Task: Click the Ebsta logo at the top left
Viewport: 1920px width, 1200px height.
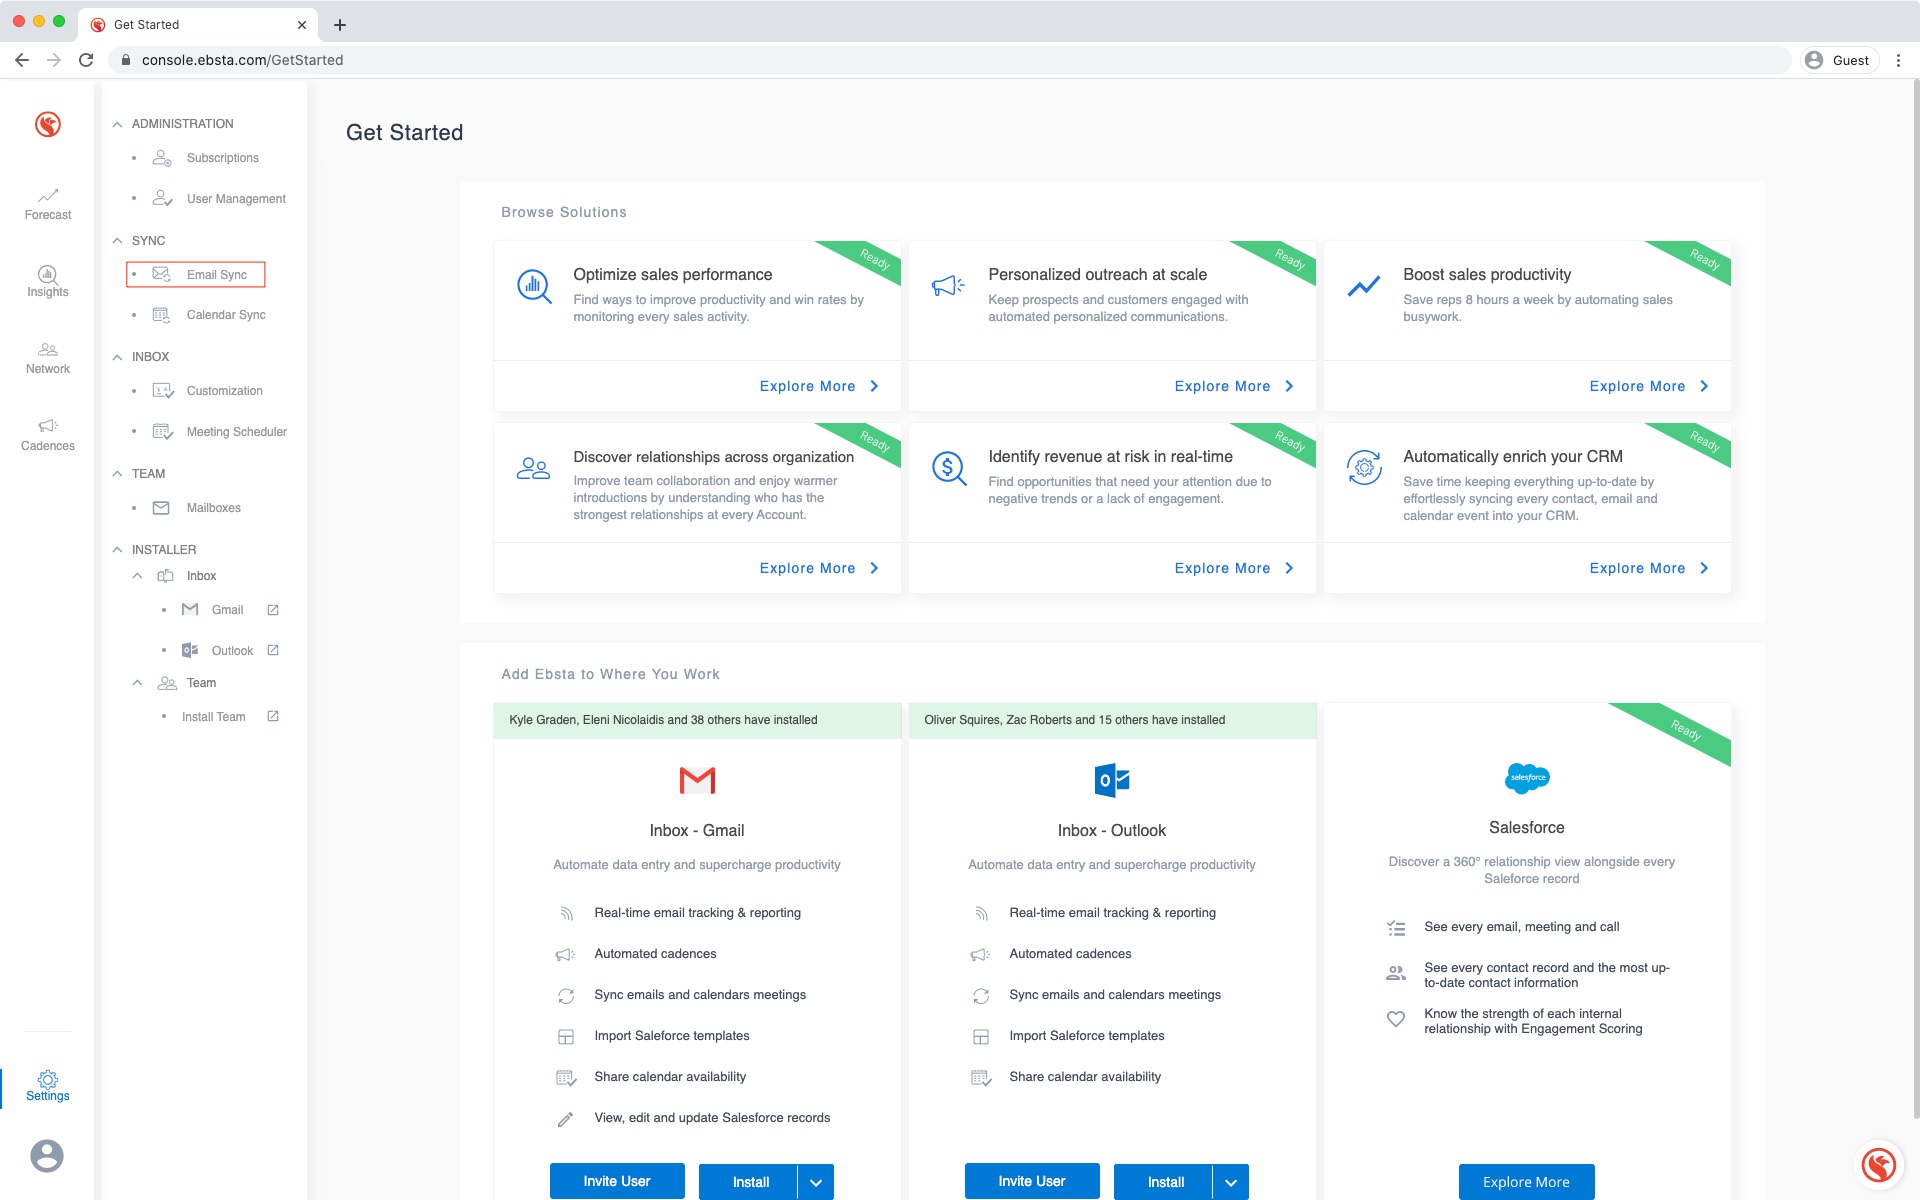Action: tap(48, 124)
